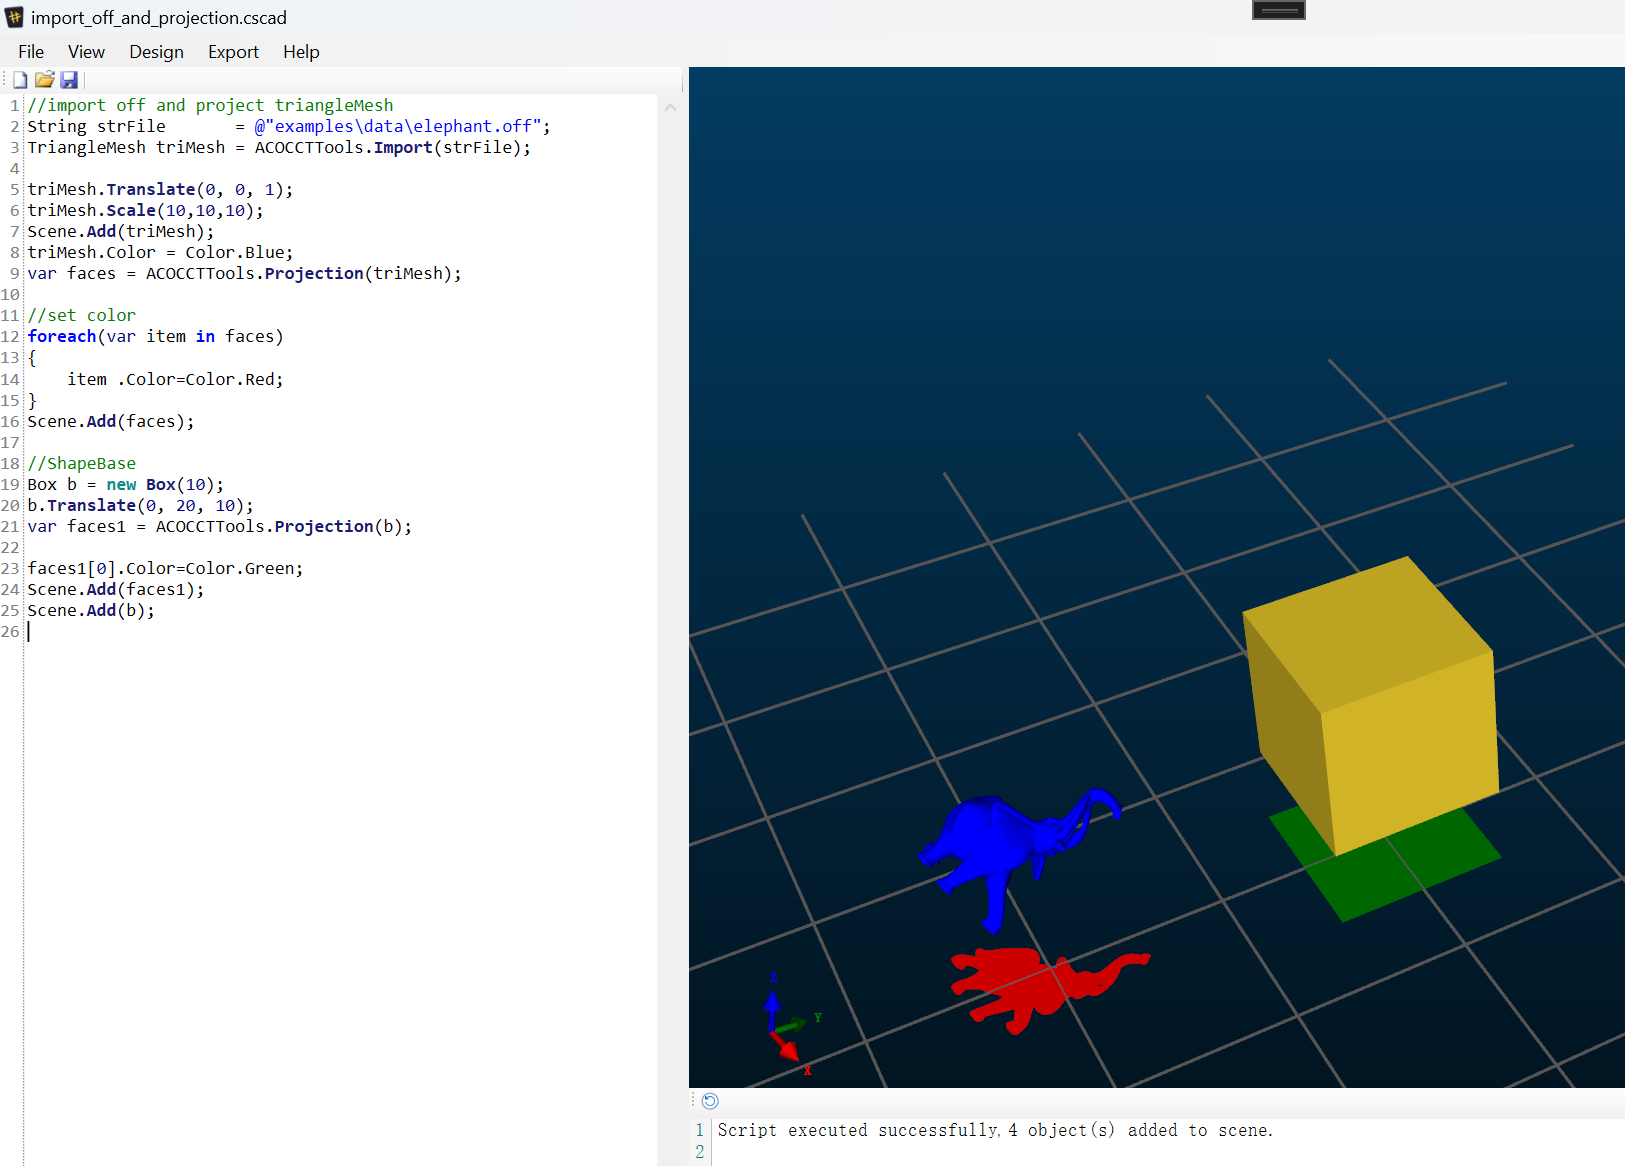Image resolution: width=1625 pixels, height=1166 pixels.
Task: Save the script with the floppy disk icon
Action: pos(69,80)
